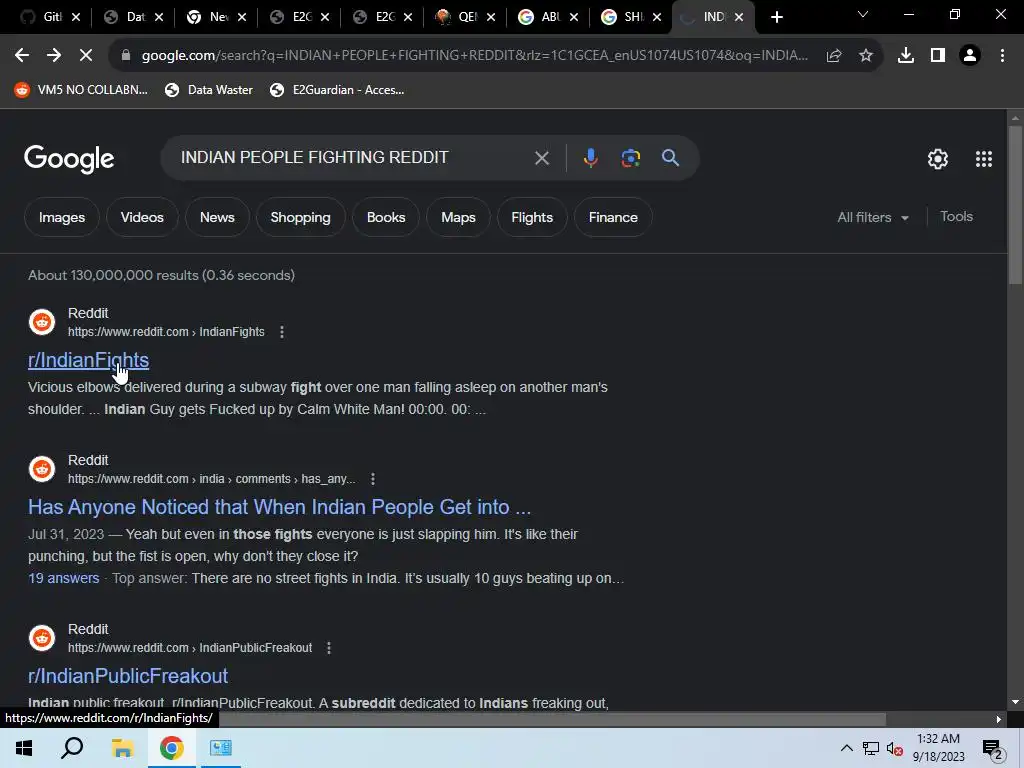This screenshot has width=1024, height=768.
Task: Open E2Guardian bookmark
Action: coord(337,90)
